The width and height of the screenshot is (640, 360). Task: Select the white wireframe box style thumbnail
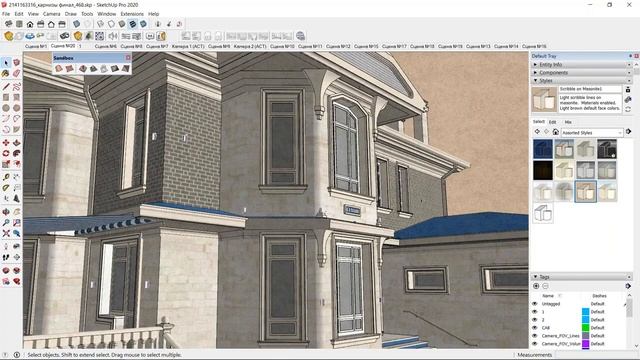pos(543,213)
